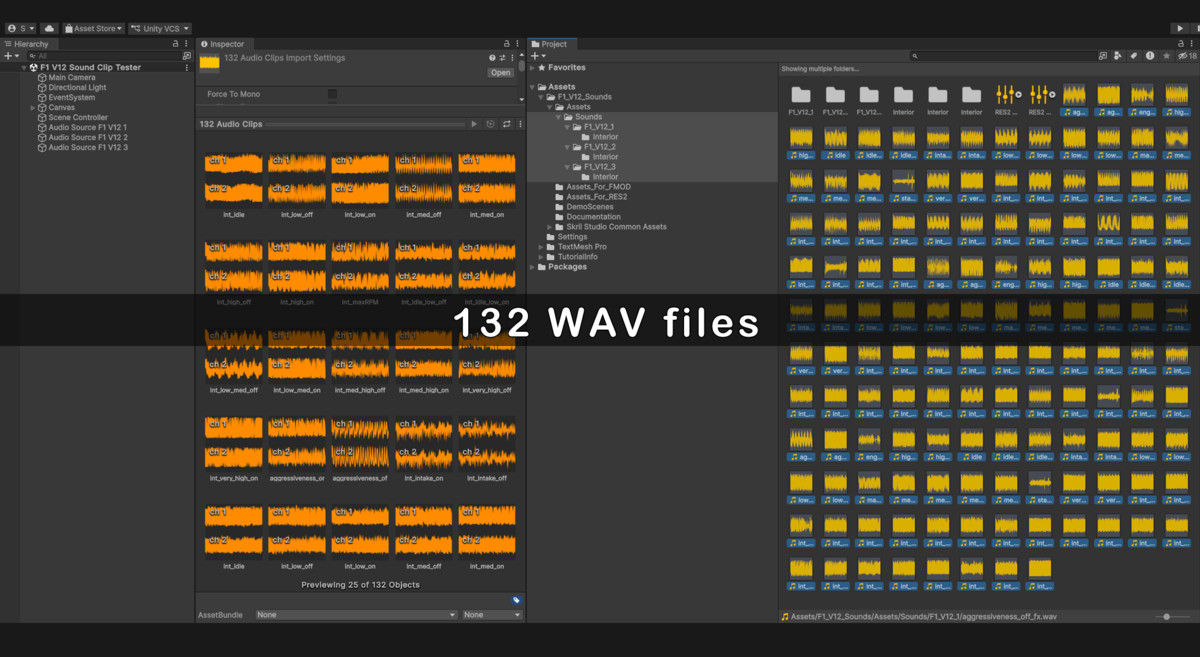This screenshot has height=657, width=1200.
Task: Select the first F1_V12_1 folder thumbnail
Action: pos(801,99)
